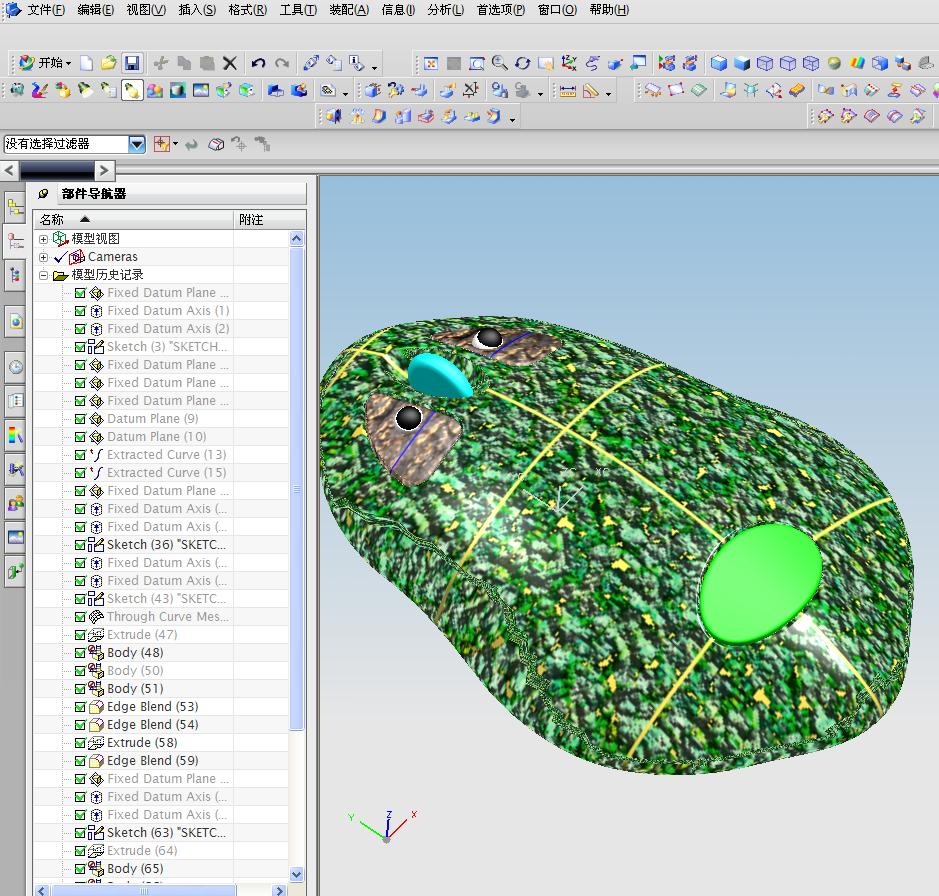Viewport: 939px width, 896px height.
Task: Click the 开始 start button
Action: pyautogui.click(x=46, y=63)
